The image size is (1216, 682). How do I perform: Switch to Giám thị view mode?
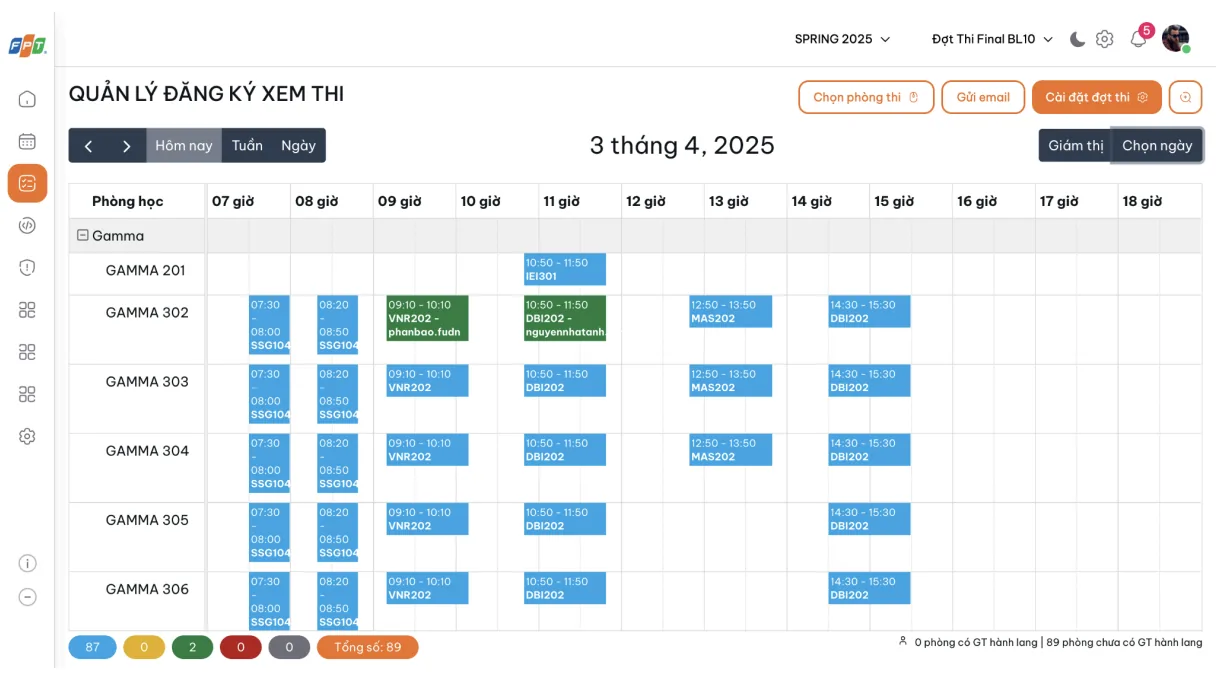1075,145
